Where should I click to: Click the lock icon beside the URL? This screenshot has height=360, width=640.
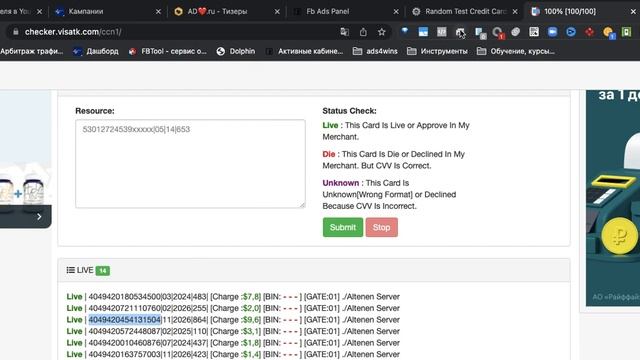click(16, 32)
